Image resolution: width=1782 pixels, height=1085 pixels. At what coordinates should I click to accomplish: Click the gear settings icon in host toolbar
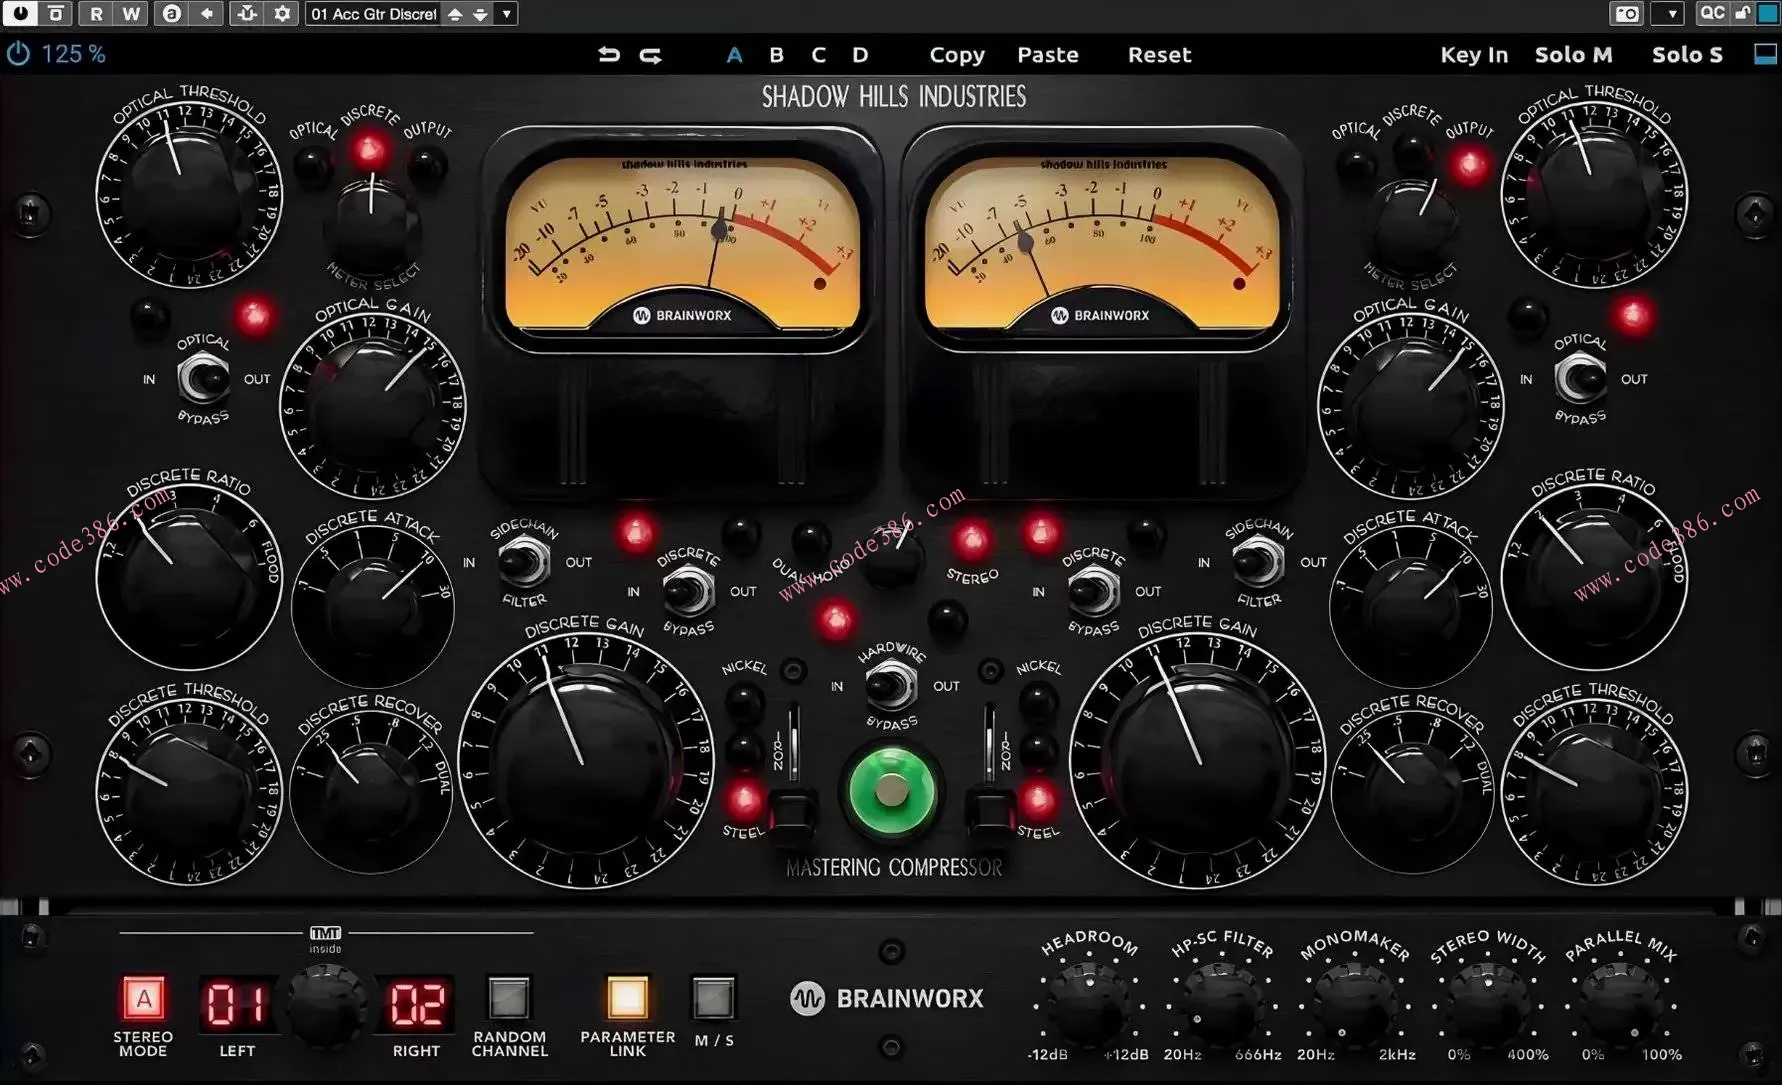[x=283, y=14]
